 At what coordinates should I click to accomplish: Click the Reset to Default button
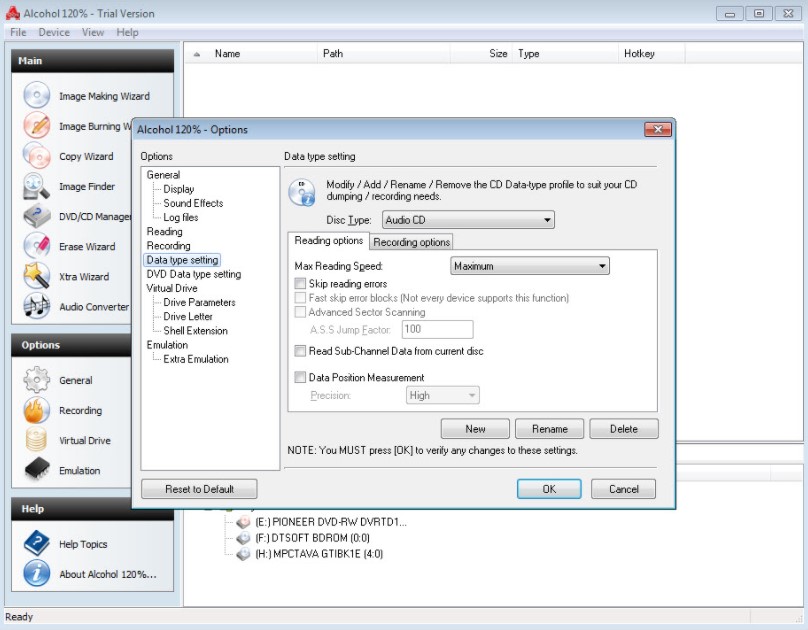tap(199, 489)
